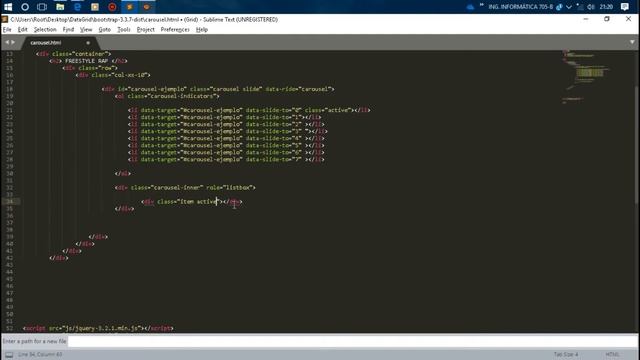
Task: Open the Tab Size 4 selector
Action: pos(566,354)
